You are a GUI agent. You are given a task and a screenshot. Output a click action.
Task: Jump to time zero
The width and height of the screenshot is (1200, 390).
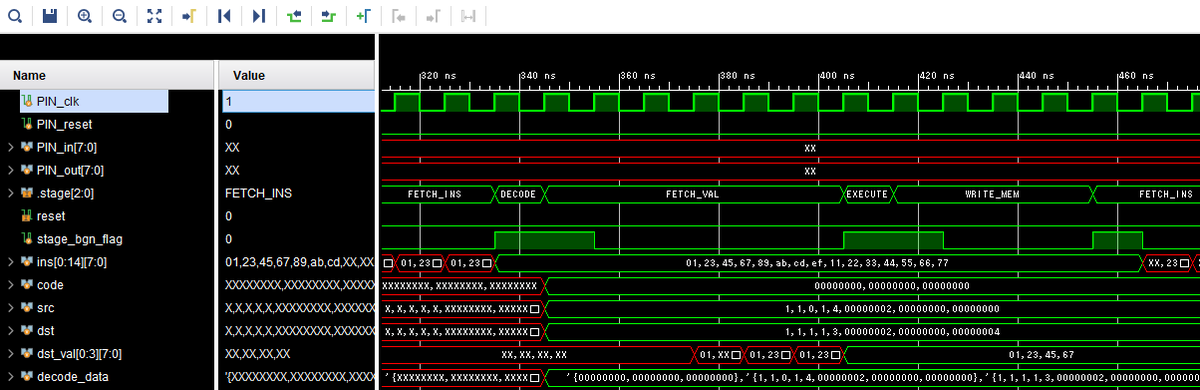click(x=224, y=16)
